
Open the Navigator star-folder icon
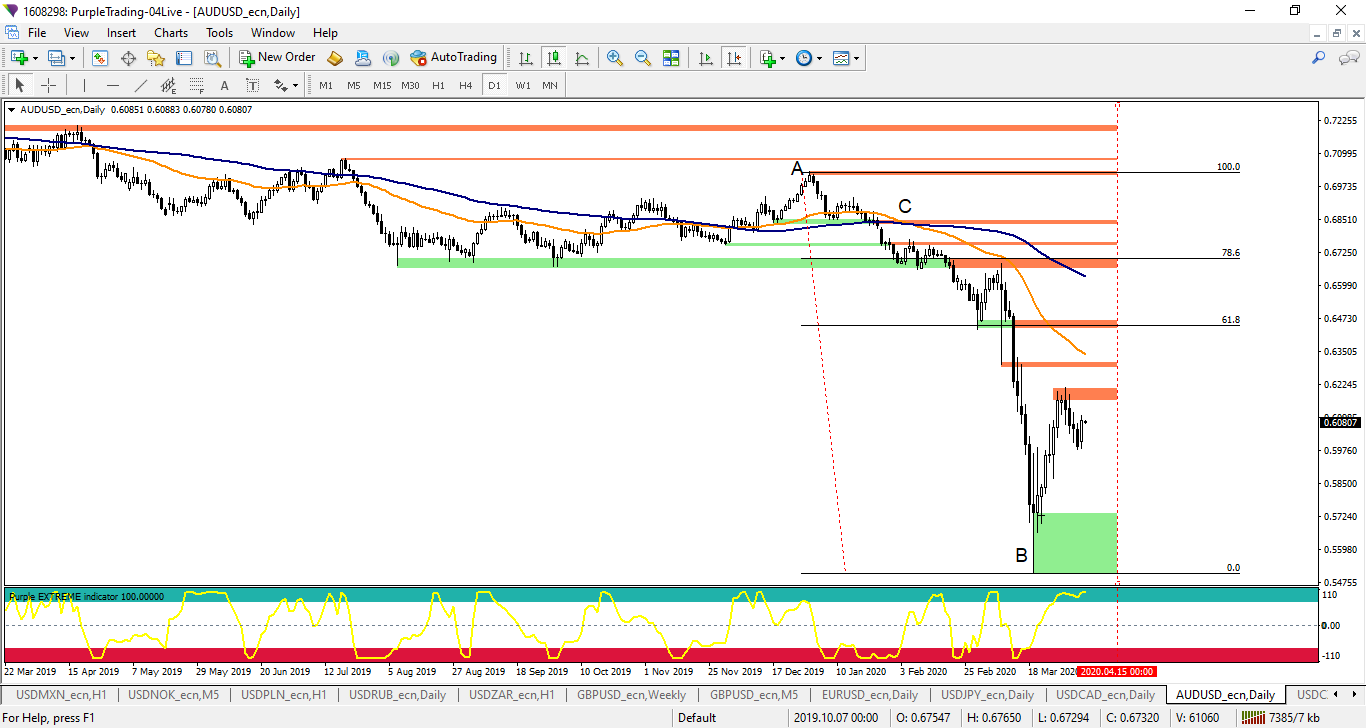coord(156,58)
